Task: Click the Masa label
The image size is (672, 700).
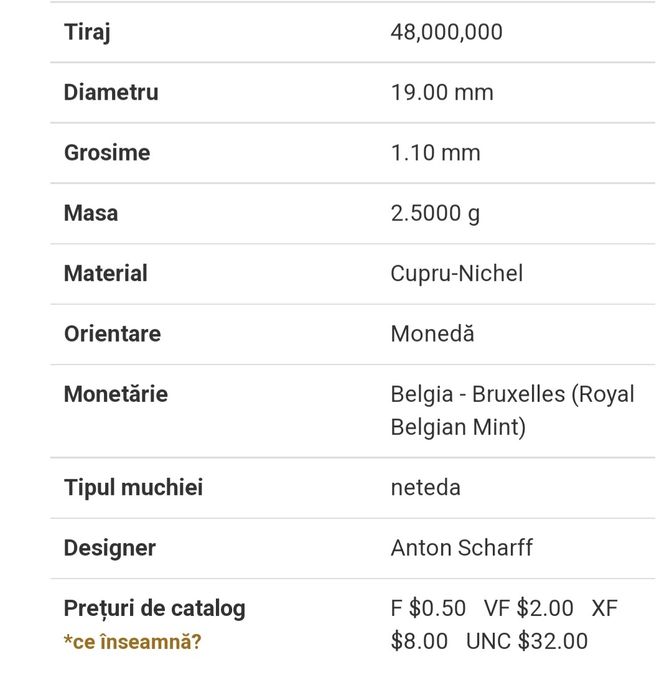Action: 91,213
